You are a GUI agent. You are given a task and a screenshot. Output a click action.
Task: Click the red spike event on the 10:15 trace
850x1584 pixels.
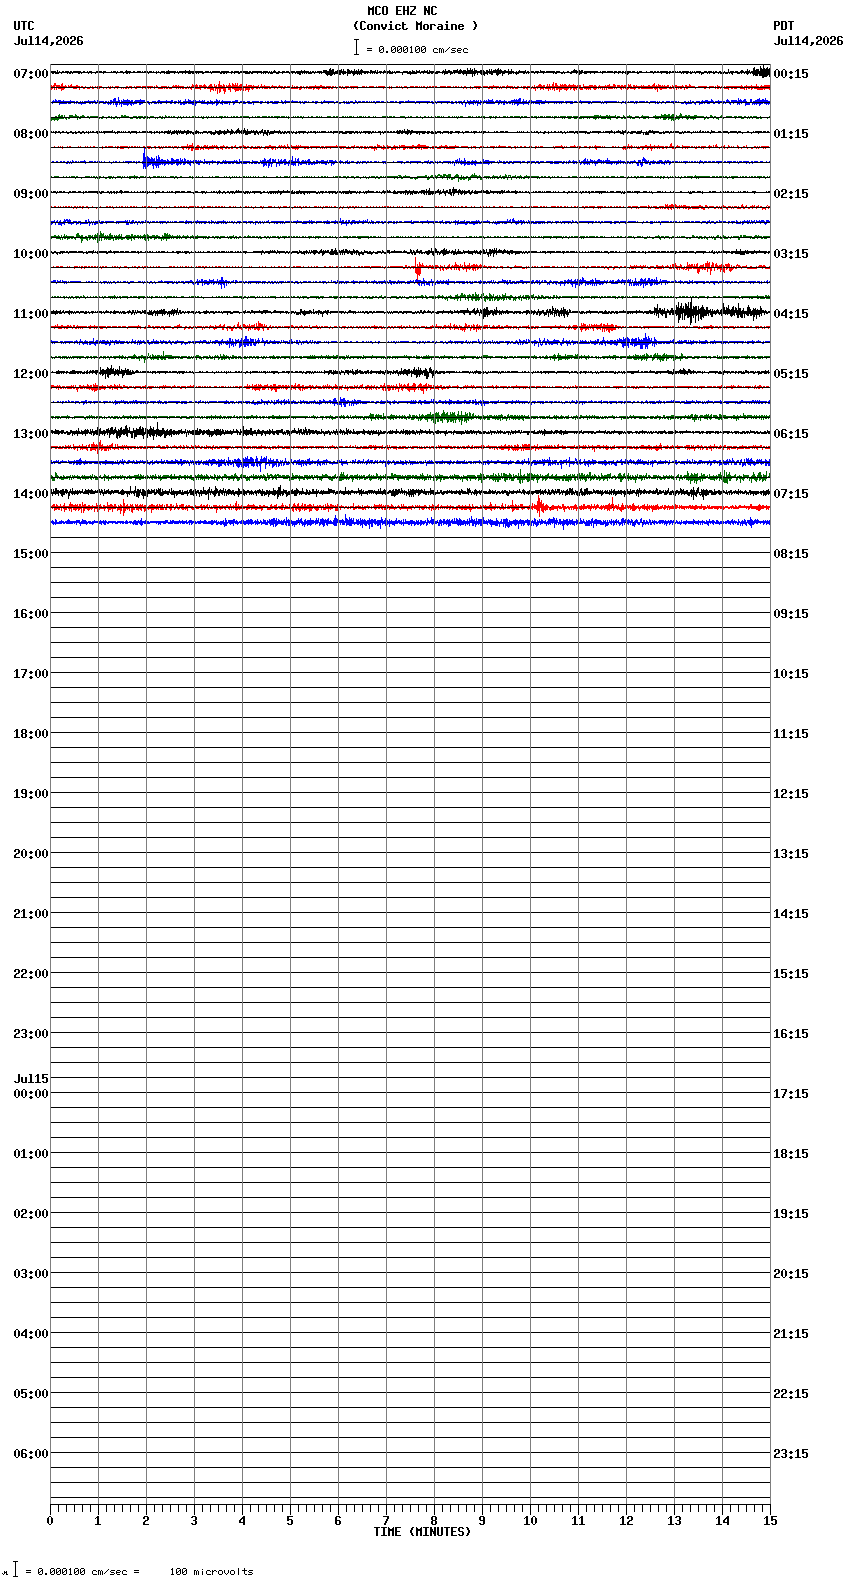click(x=418, y=267)
